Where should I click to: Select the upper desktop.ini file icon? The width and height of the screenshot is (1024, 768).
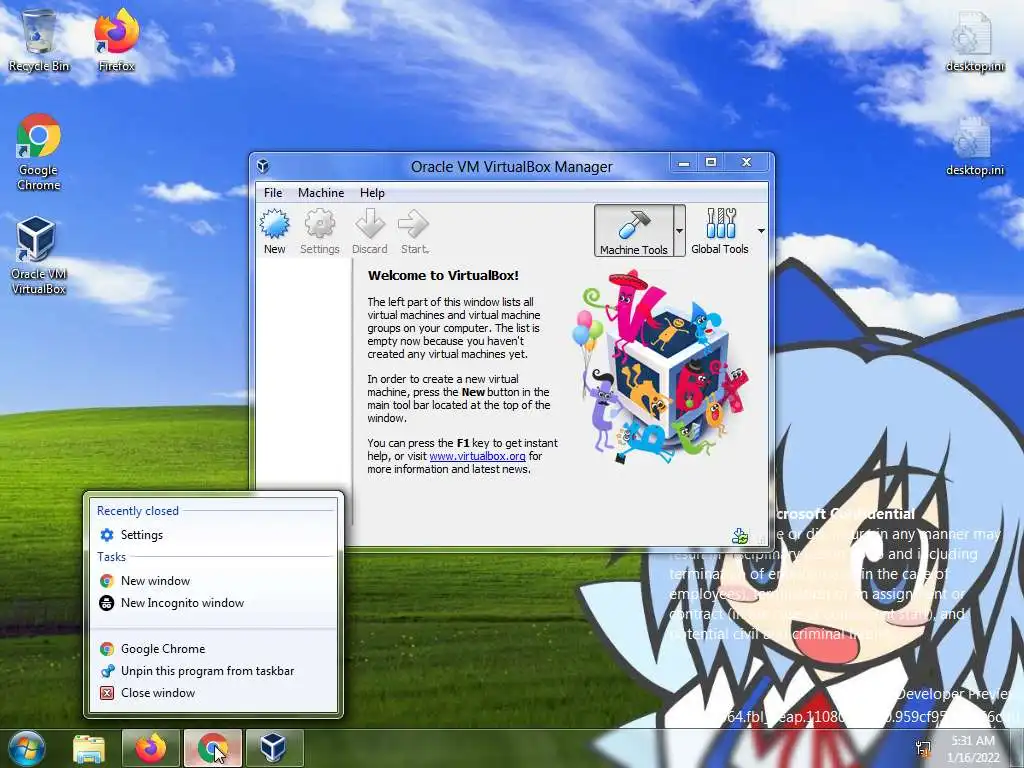pyautogui.click(x=975, y=42)
